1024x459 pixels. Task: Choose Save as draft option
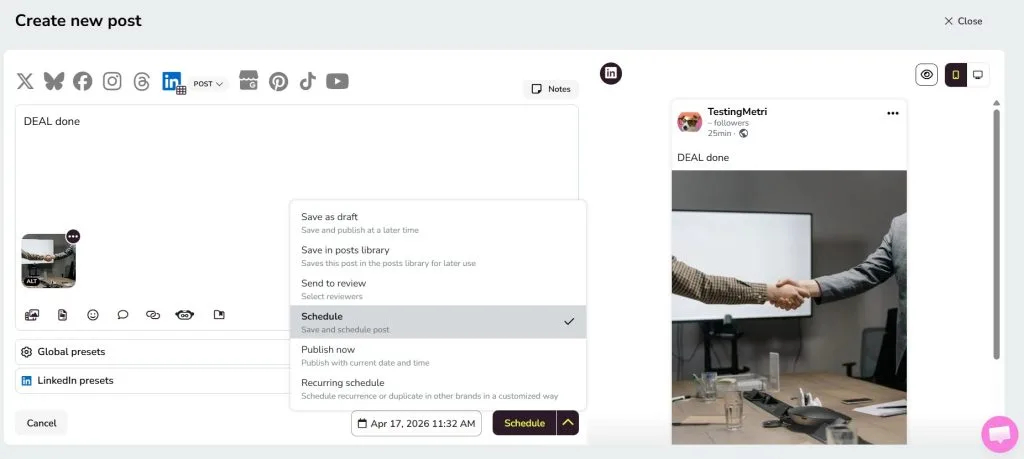[438, 223]
